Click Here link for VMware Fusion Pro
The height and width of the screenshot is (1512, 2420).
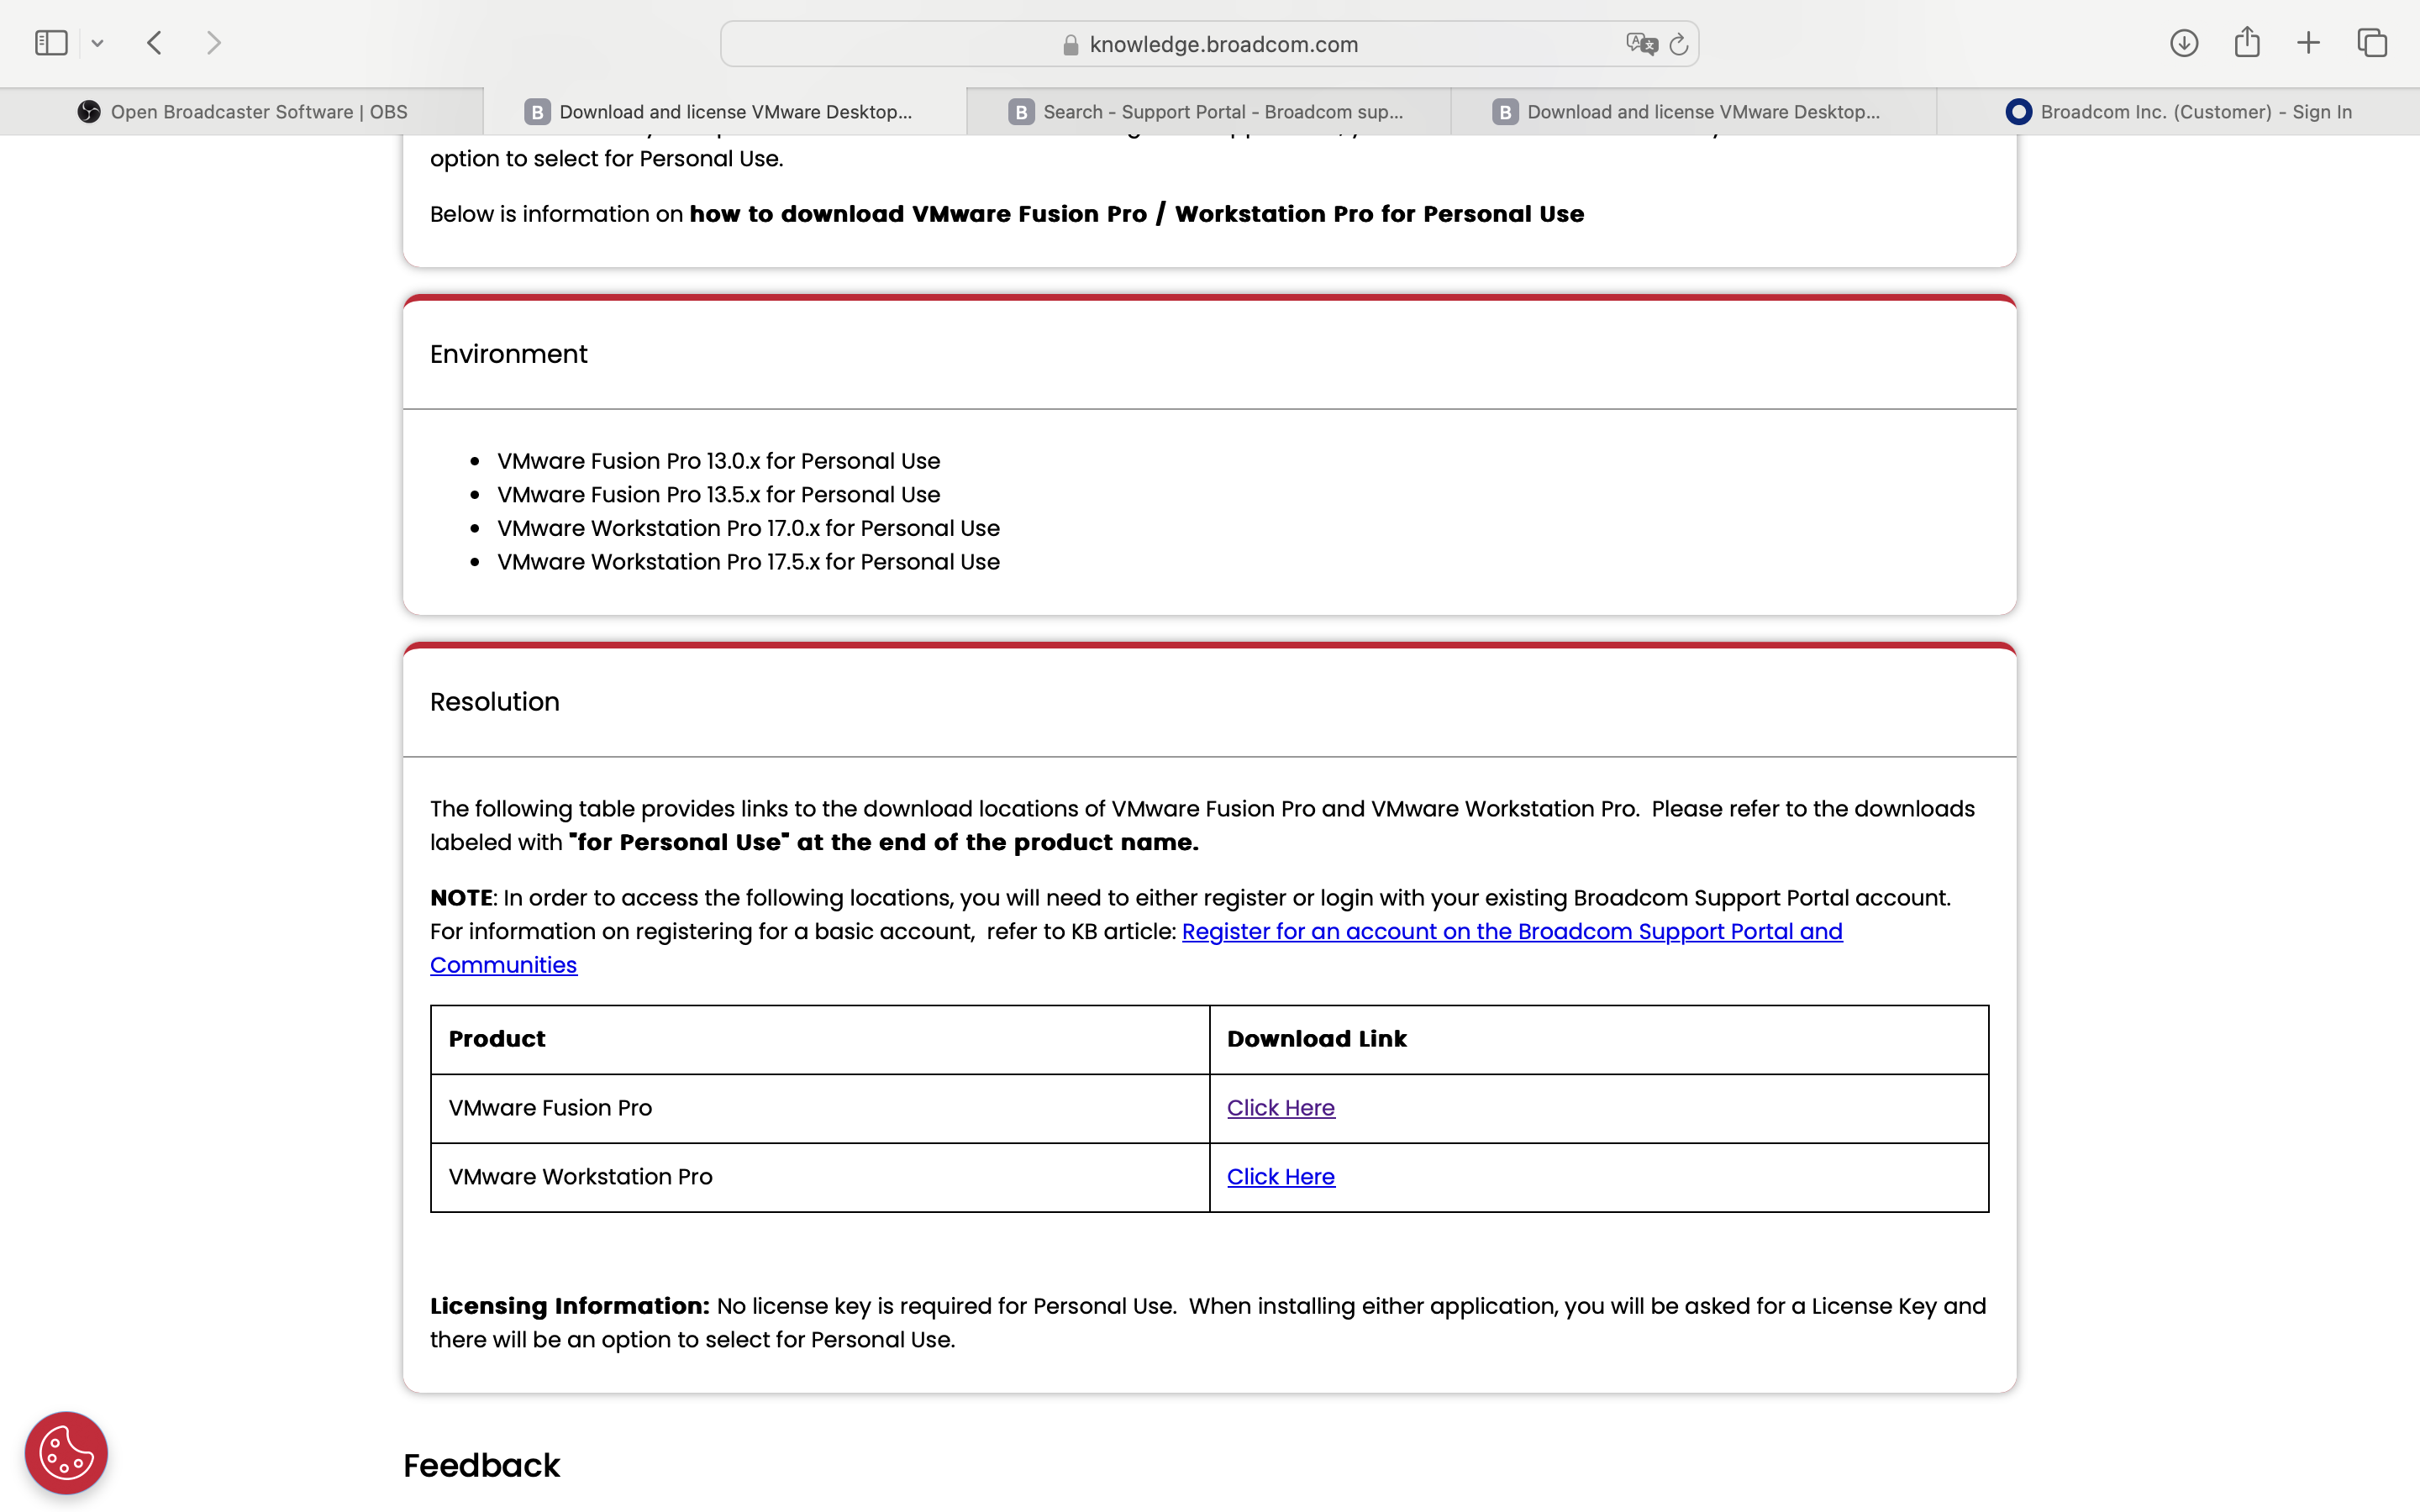(x=1281, y=1108)
